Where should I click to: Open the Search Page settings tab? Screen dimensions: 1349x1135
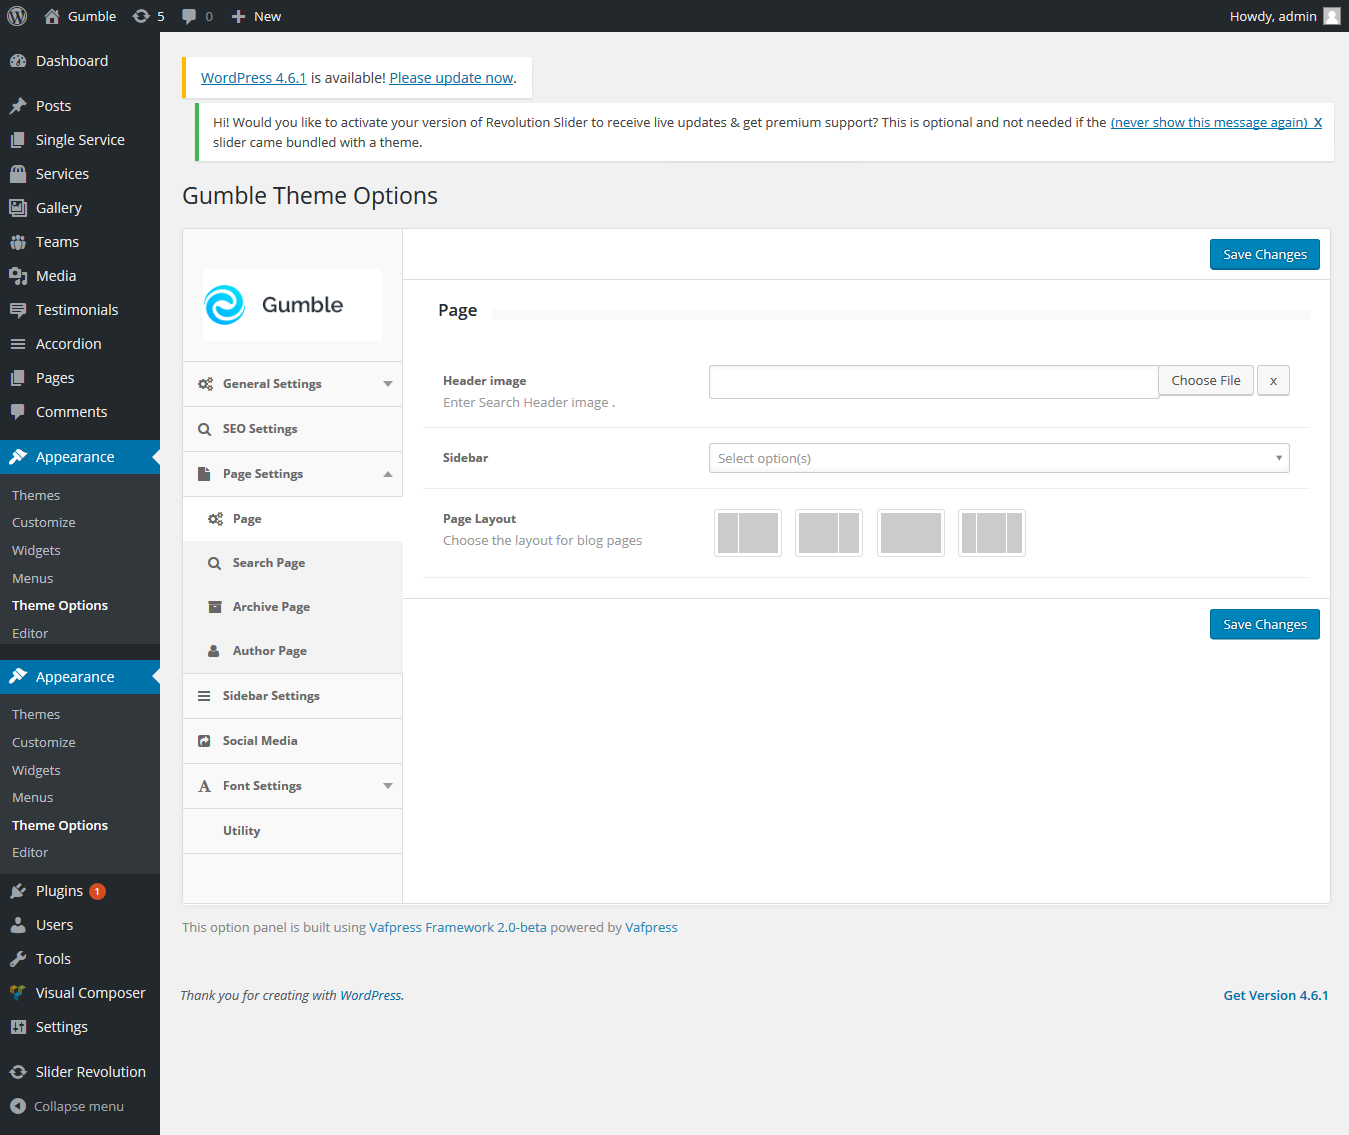[x=269, y=563]
